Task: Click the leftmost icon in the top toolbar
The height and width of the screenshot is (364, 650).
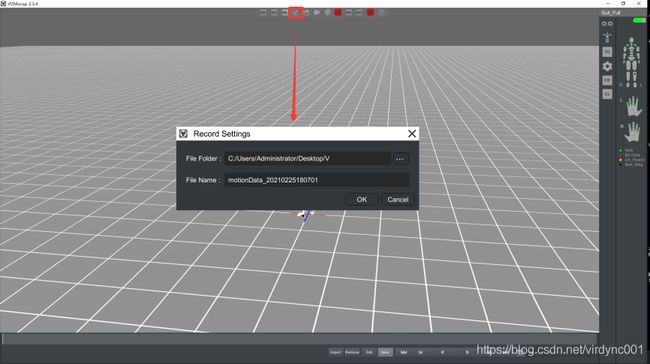Action: [263, 12]
